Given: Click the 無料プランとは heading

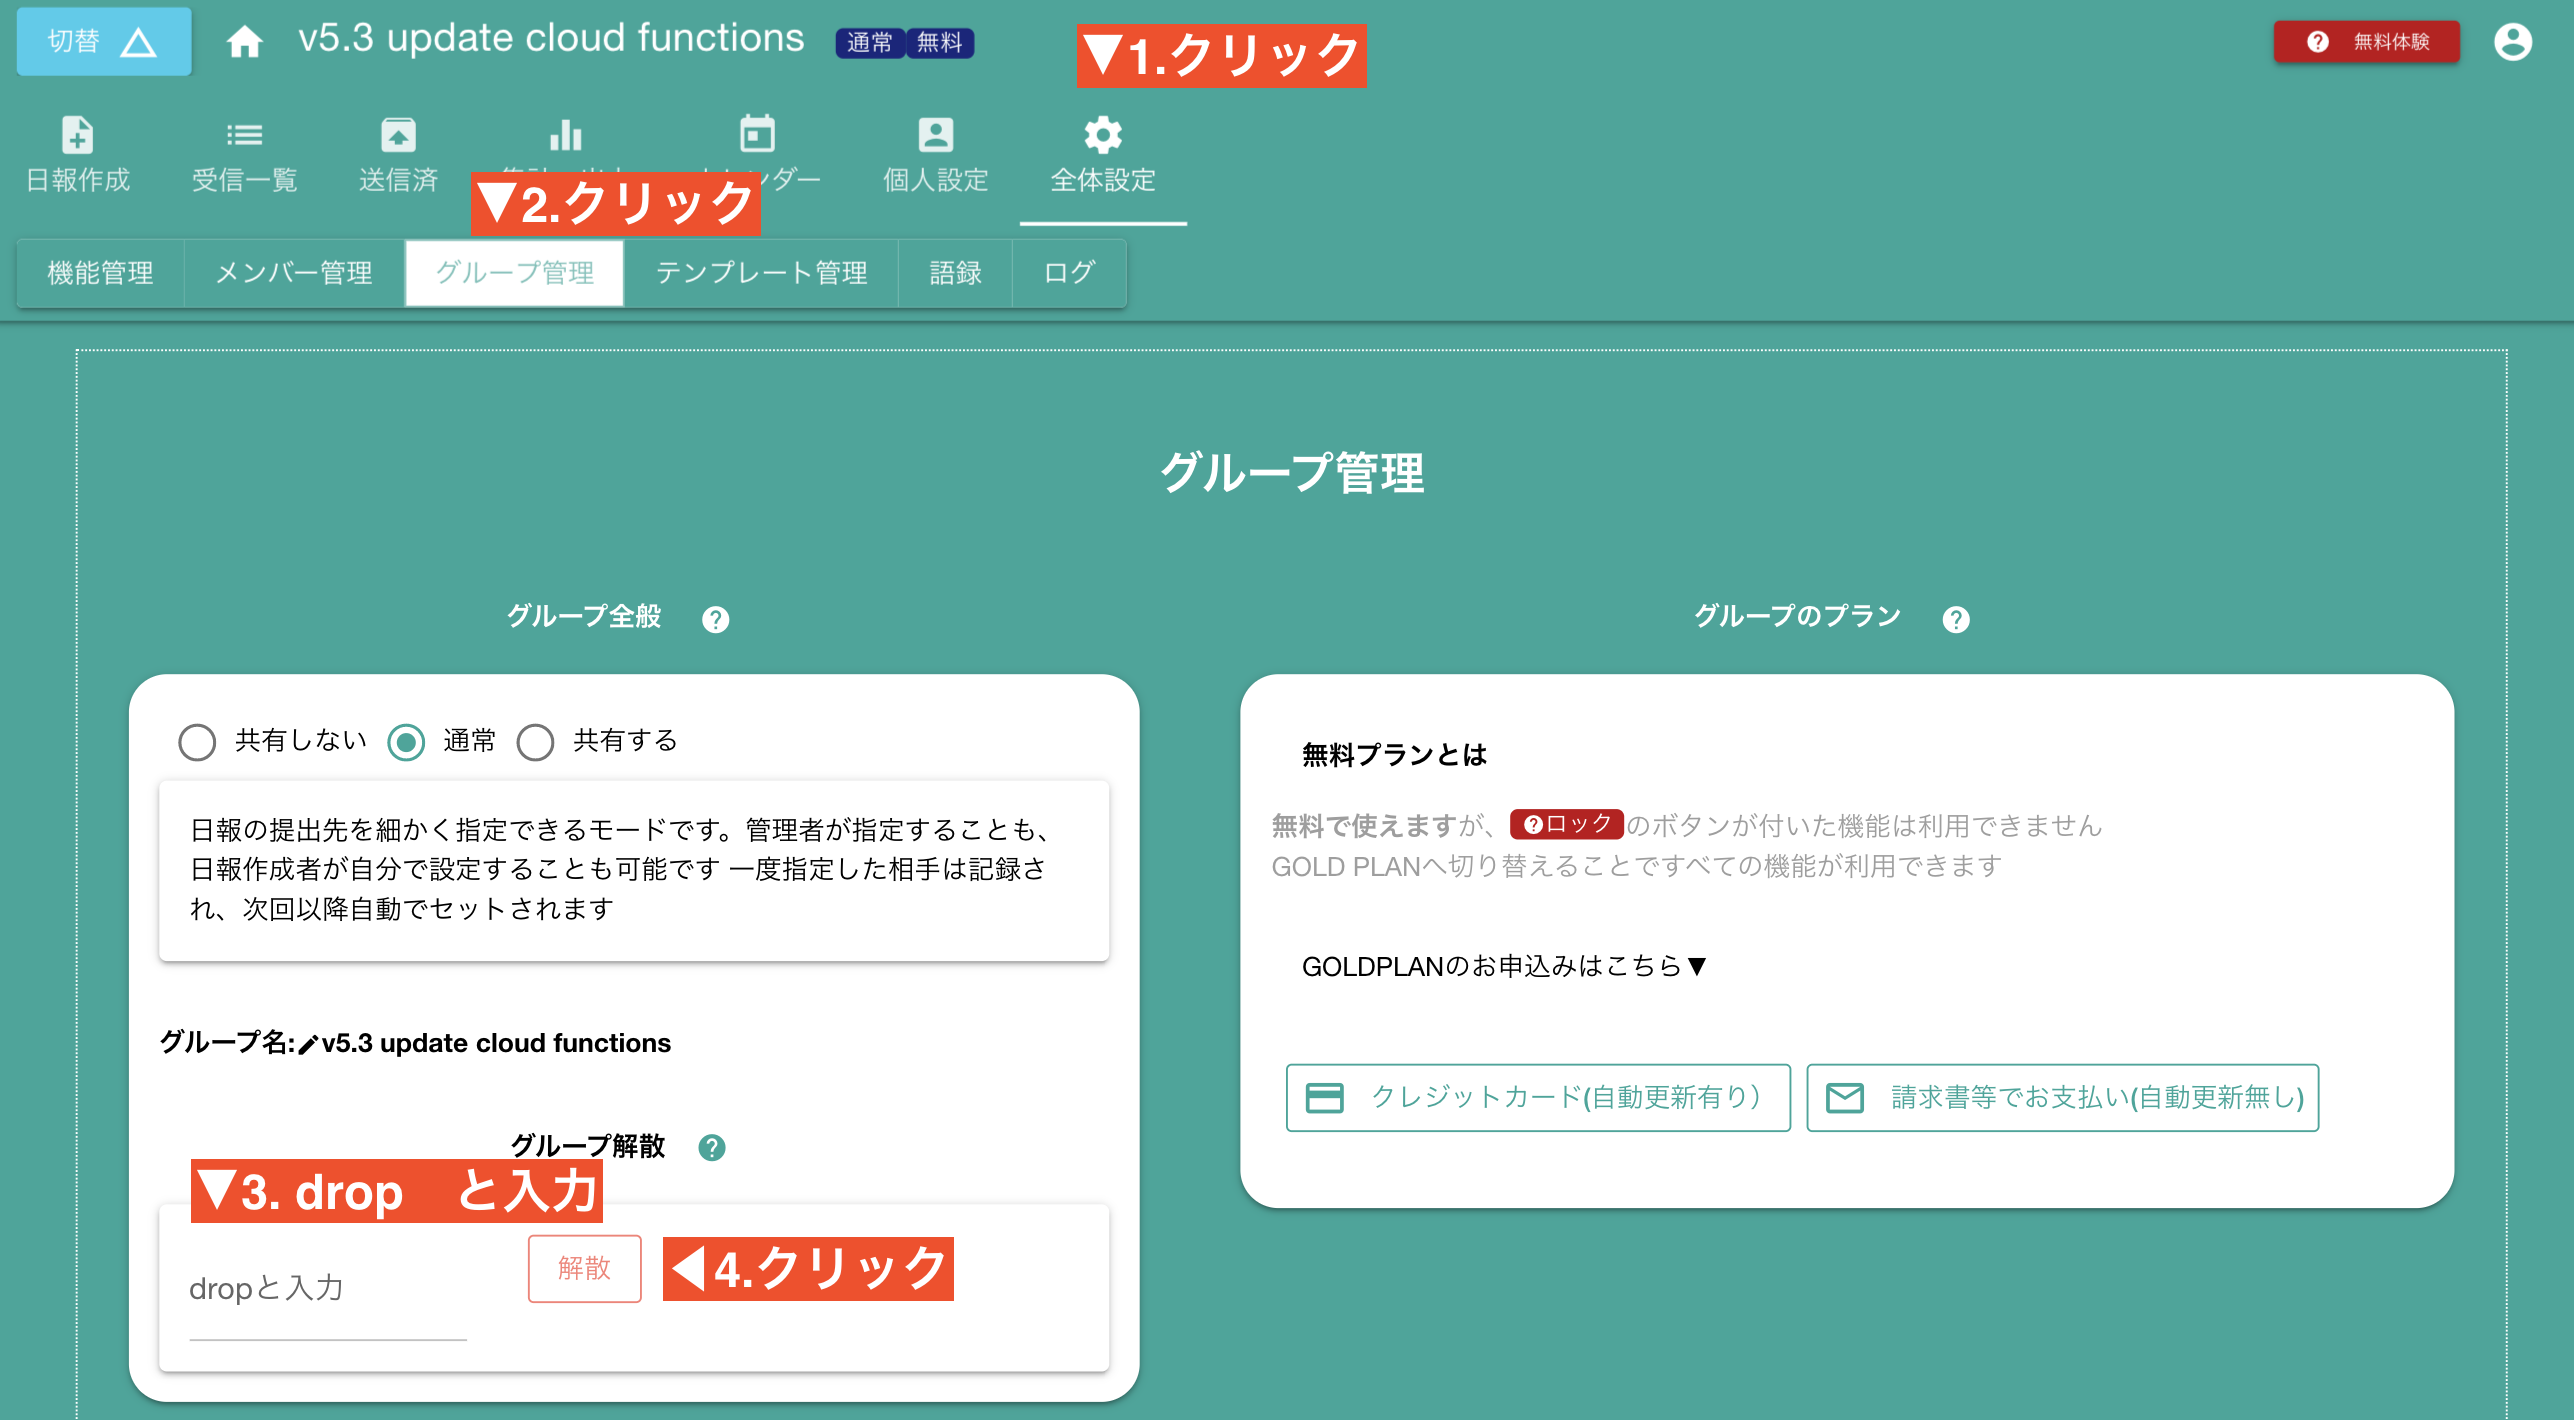Looking at the screenshot, I should click(x=1394, y=755).
